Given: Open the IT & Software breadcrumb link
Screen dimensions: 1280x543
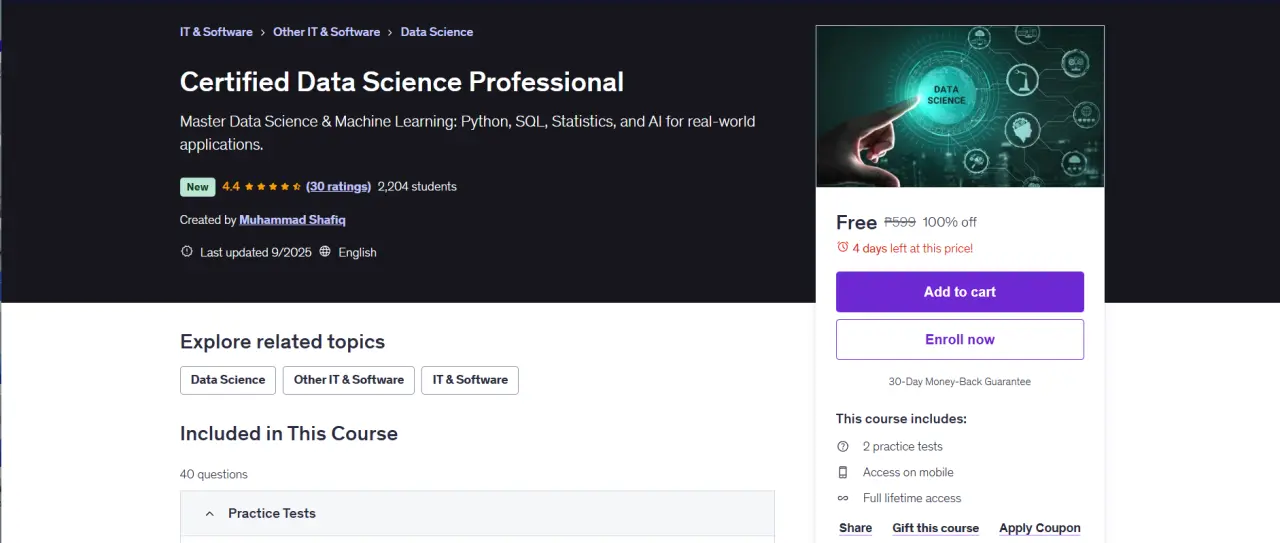Looking at the screenshot, I should coord(216,32).
